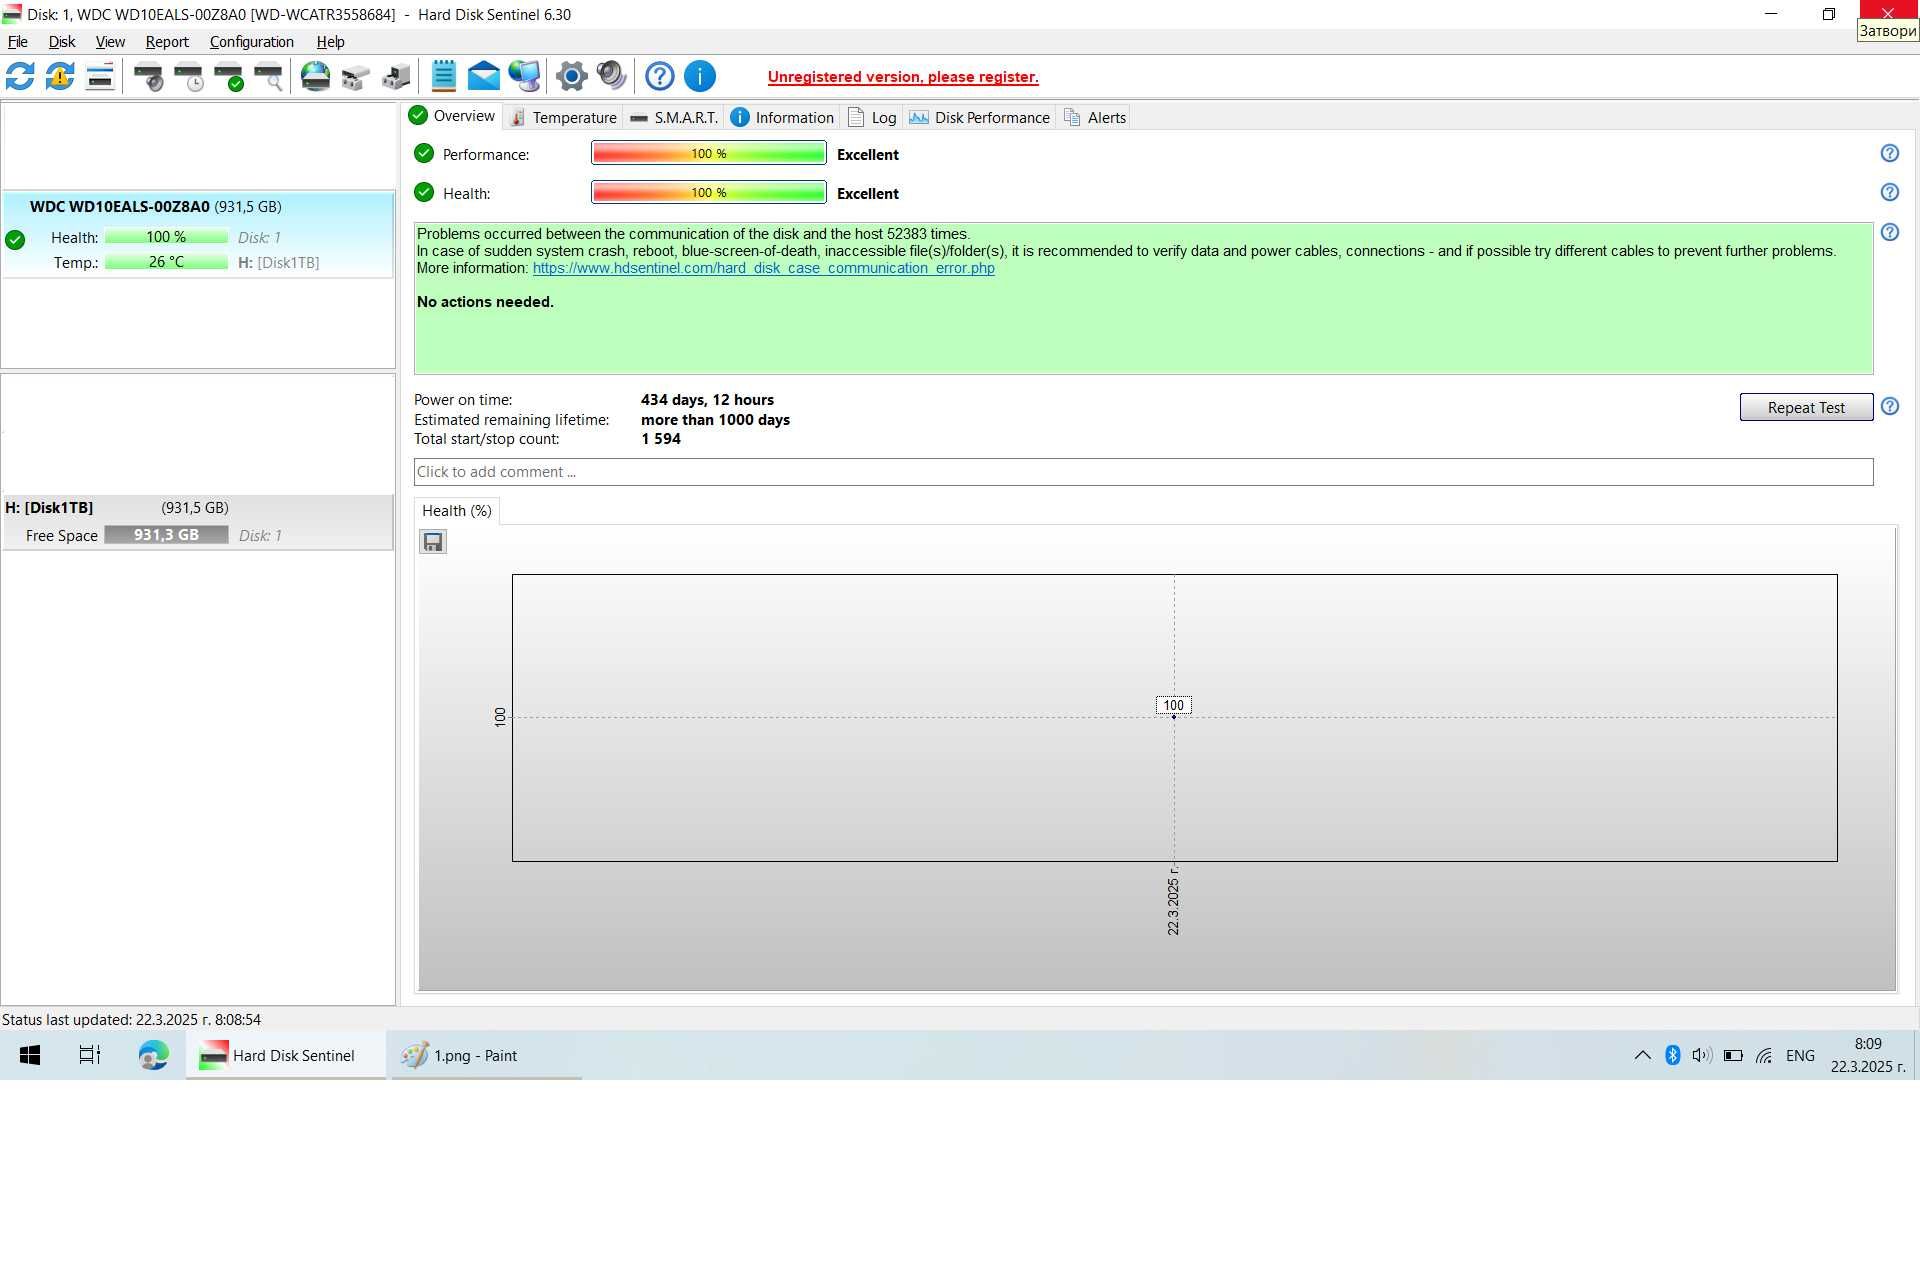Open the Report menu
This screenshot has height=1282, width=1920.
167,42
